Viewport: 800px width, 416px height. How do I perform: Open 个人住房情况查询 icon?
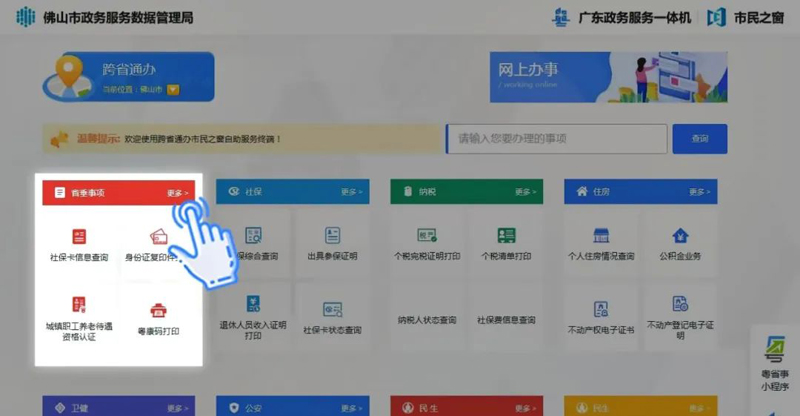601,237
